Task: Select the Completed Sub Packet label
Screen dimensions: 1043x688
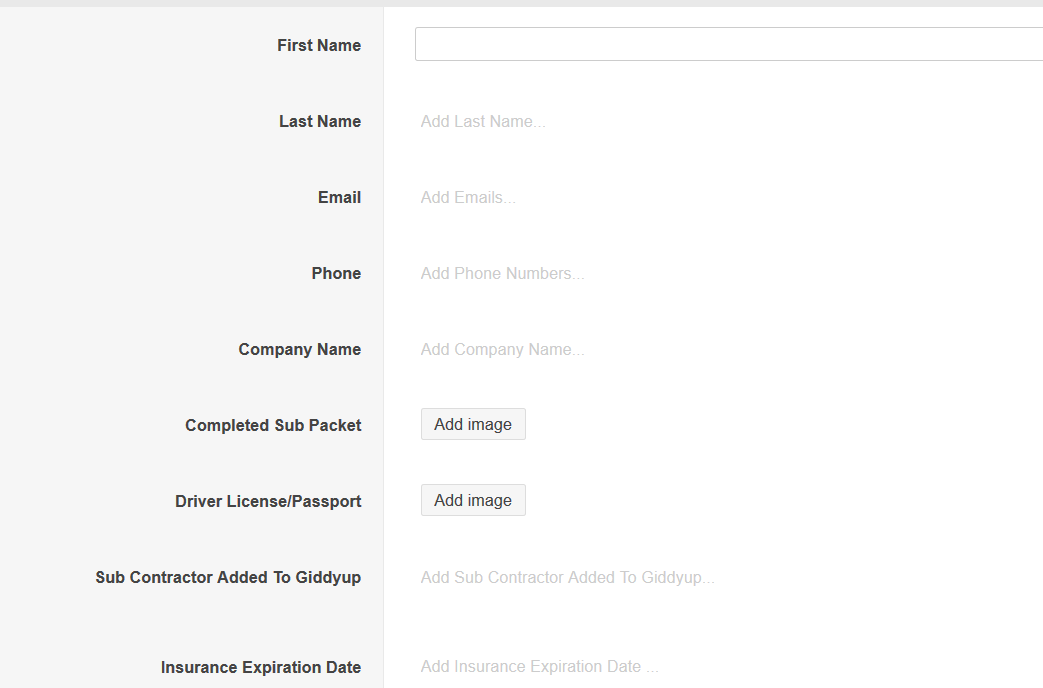Action: click(x=273, y=425)
